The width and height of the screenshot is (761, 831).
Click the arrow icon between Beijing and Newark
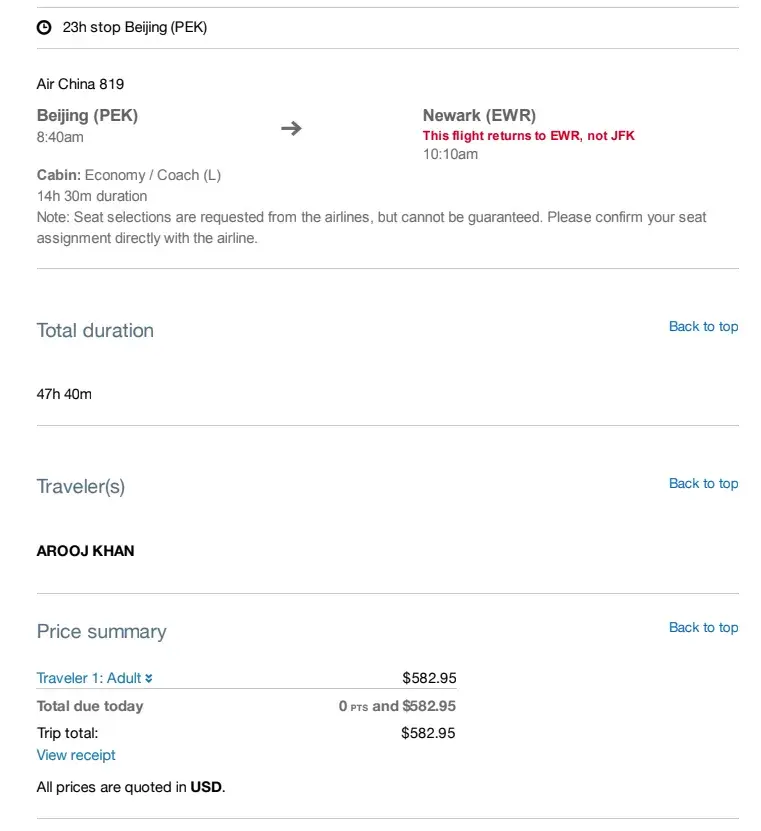click(291, 128)
